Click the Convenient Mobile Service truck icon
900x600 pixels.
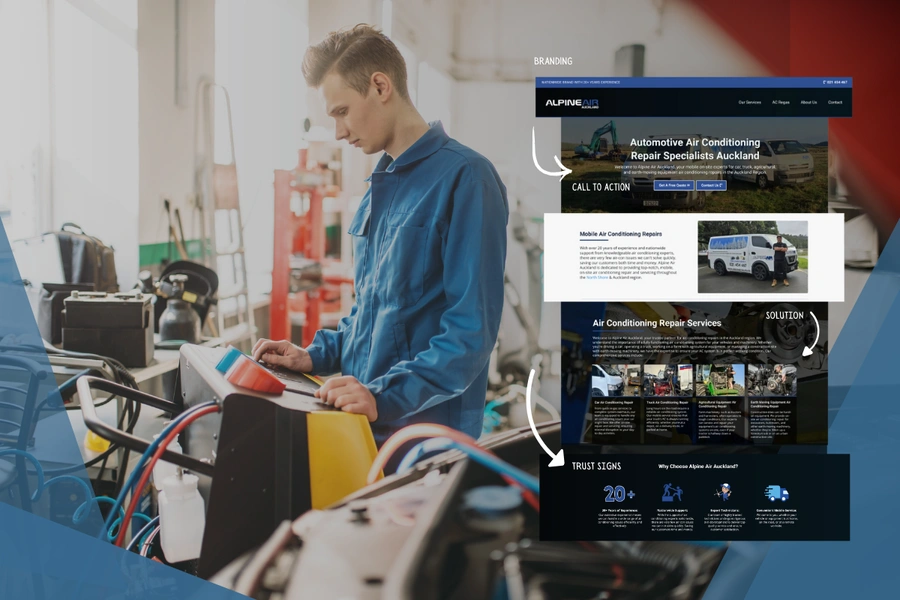[776, 493]
